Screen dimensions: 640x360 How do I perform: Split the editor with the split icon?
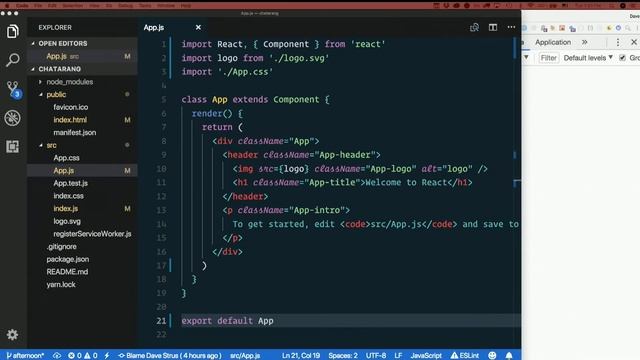pos(493,27)
